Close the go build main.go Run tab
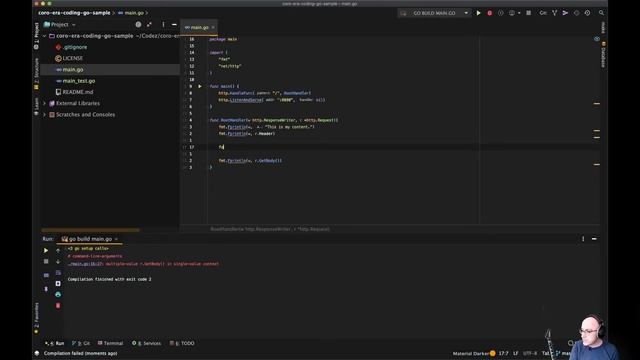 (x=116, y=239)
